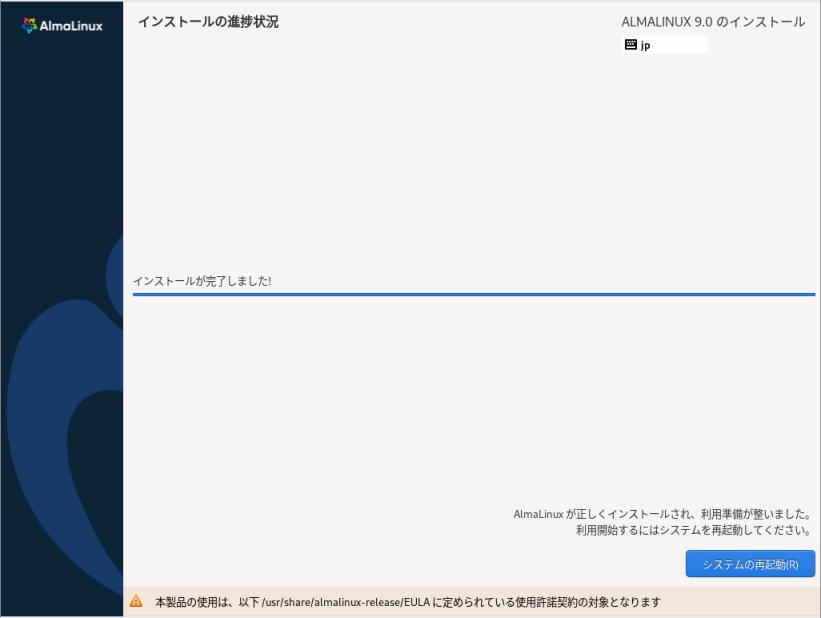Click the システムの再起動(R) reboot button

pos(750,564)
